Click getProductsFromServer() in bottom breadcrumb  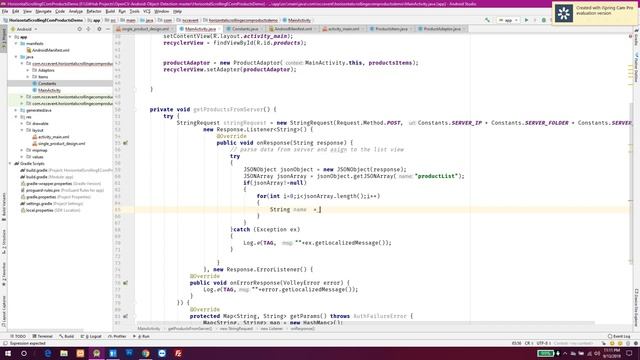click(190, 329)
